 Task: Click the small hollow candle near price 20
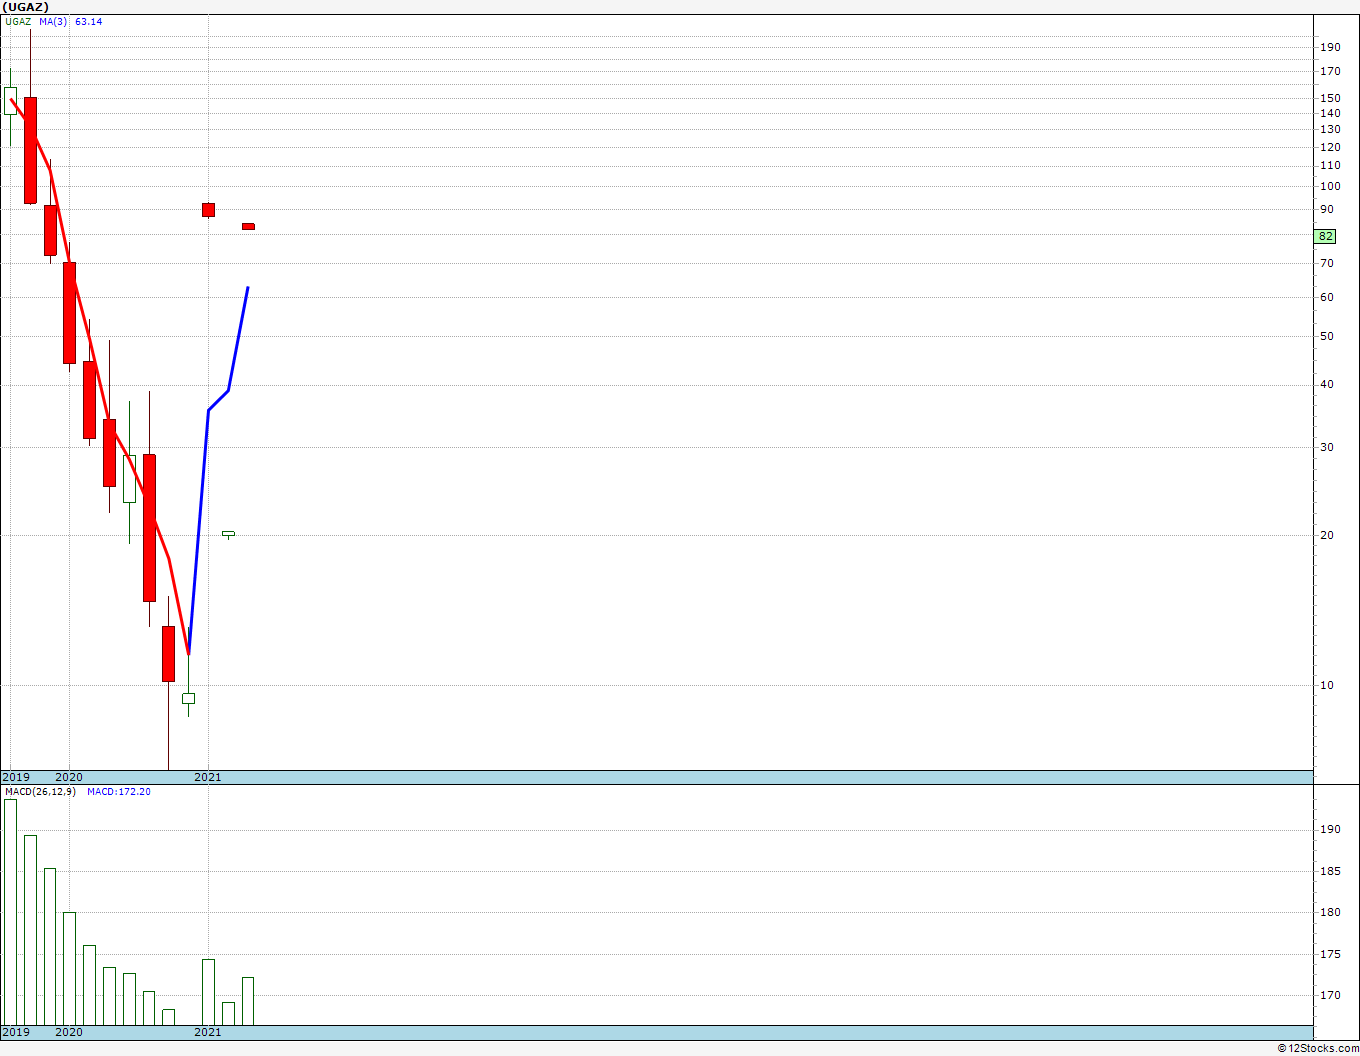[228, 534]
